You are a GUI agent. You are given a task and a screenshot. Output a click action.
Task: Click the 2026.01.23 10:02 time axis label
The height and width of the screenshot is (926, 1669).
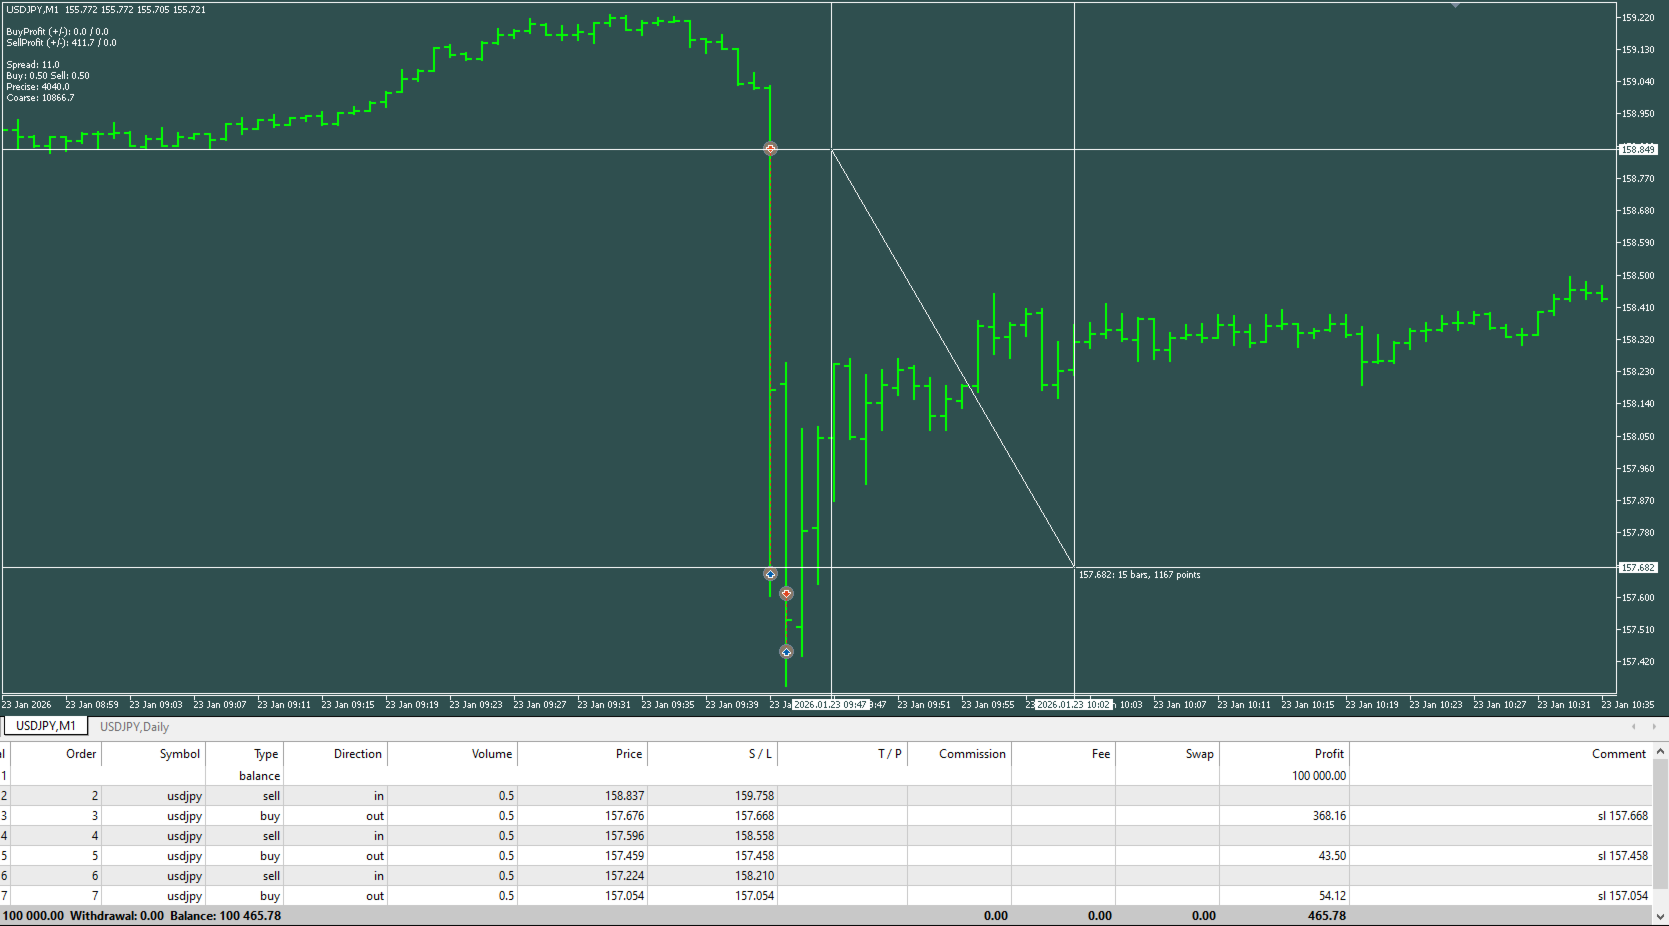(1073, 705)
